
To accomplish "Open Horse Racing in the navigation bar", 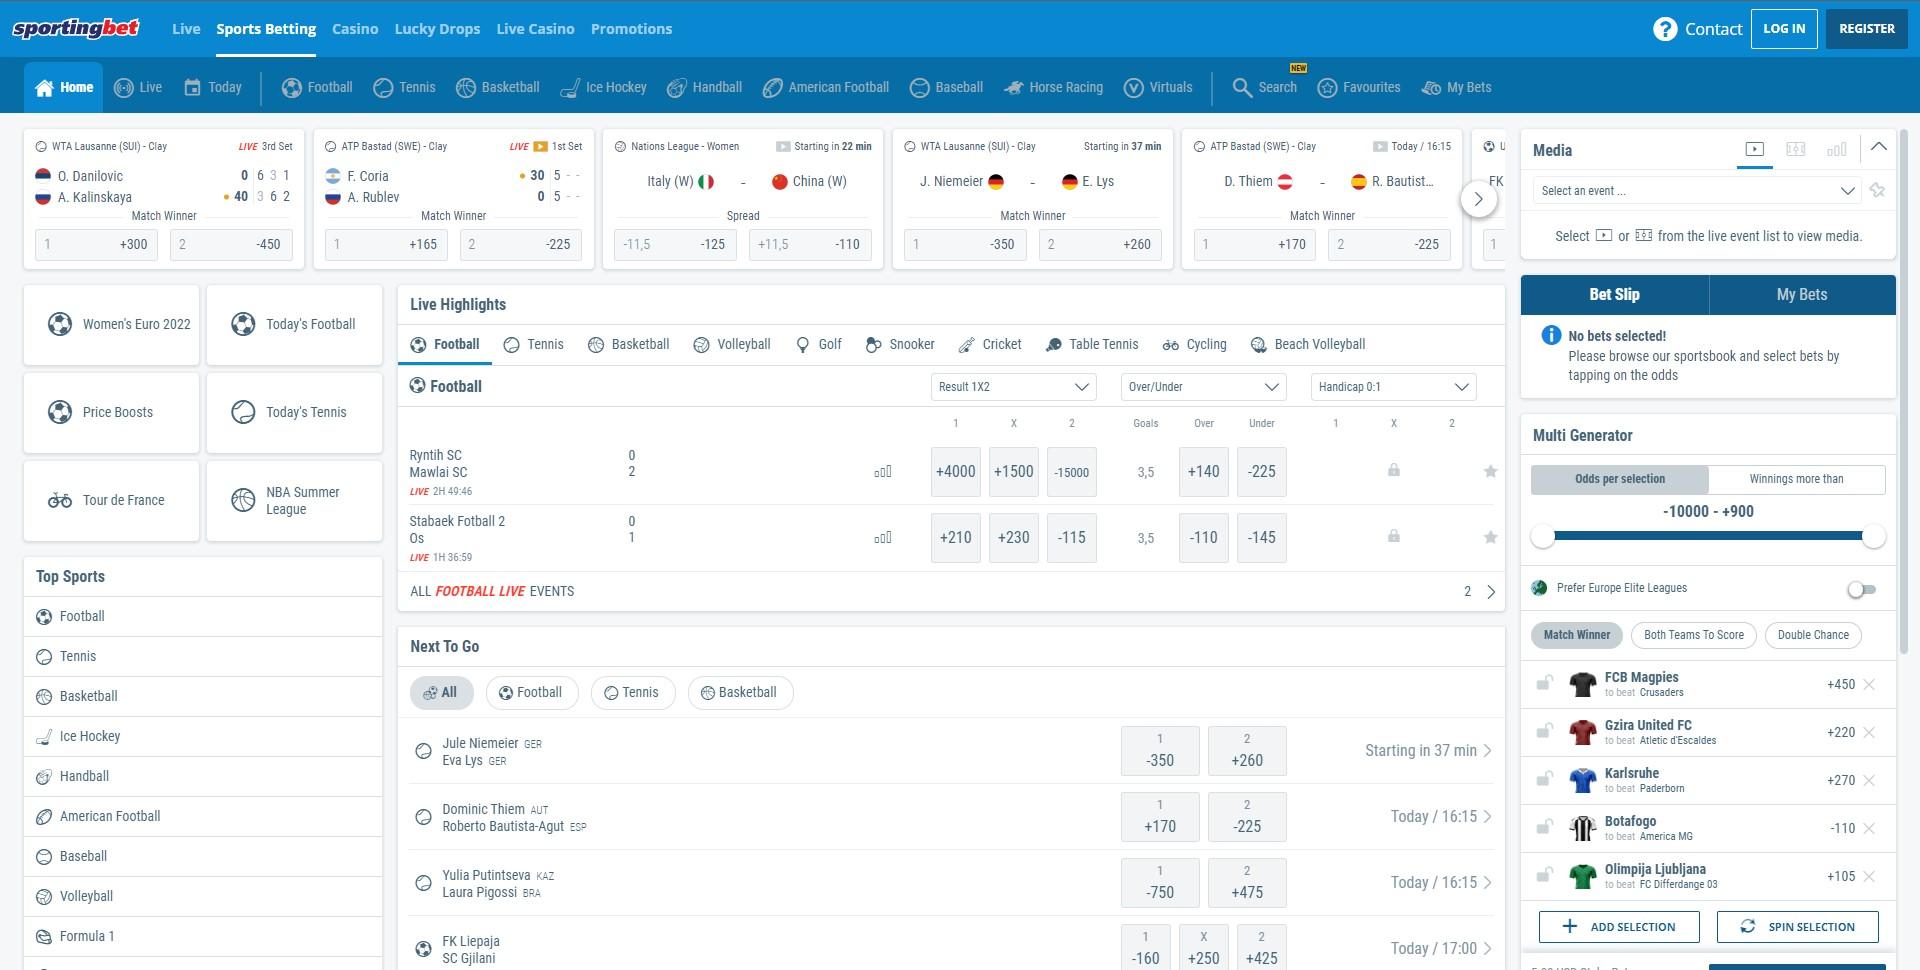I will (x=1053, y=87).
